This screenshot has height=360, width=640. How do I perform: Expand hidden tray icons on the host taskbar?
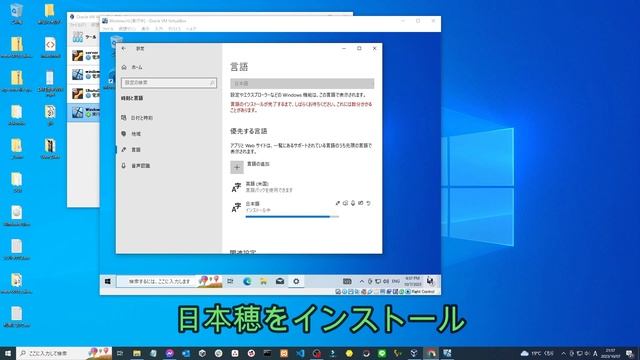tap(563, 353)
